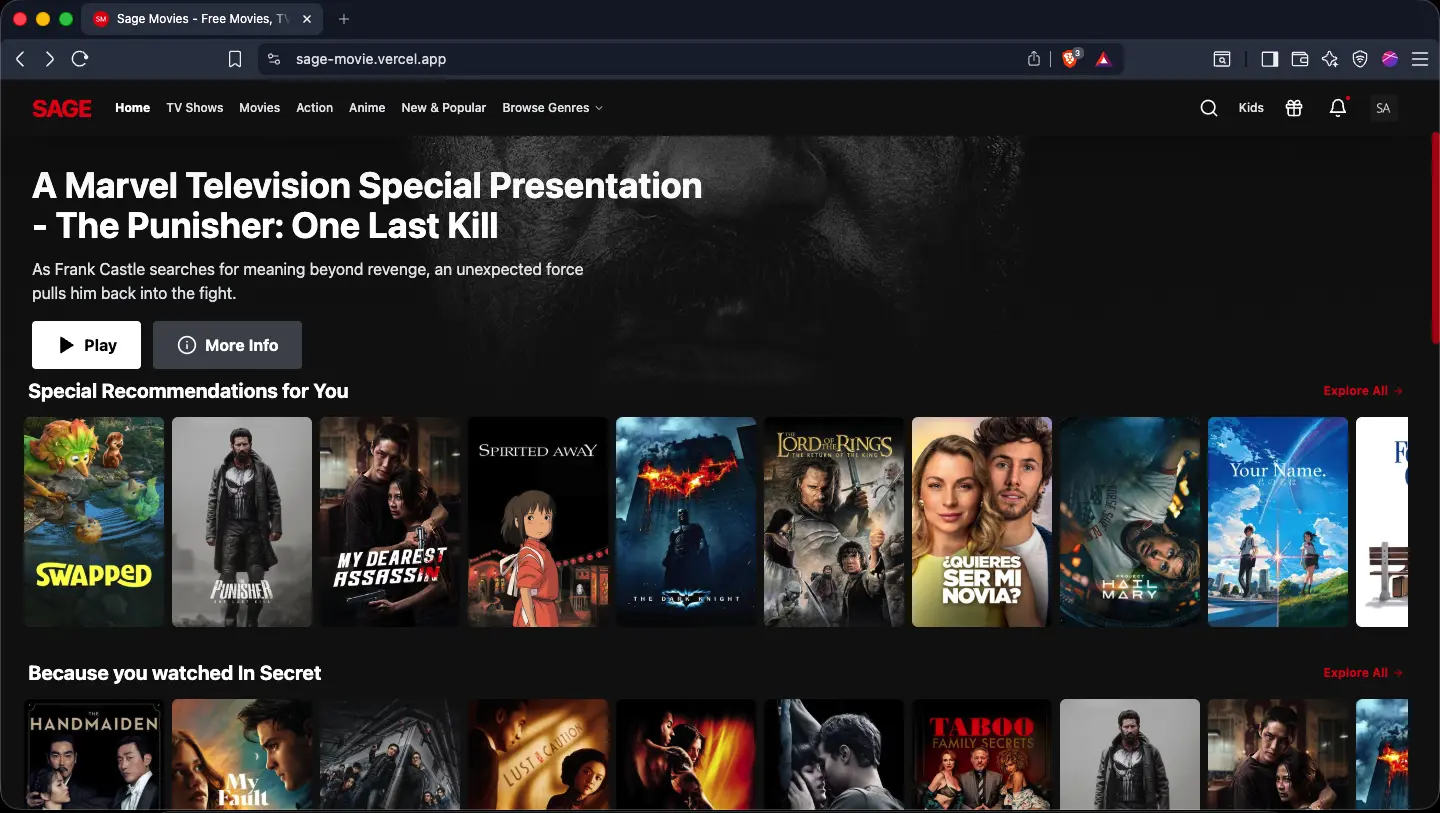The image size is (1440, 813).
Task: Select the Sage Movies browser tab
Action: tap(203, 19)
